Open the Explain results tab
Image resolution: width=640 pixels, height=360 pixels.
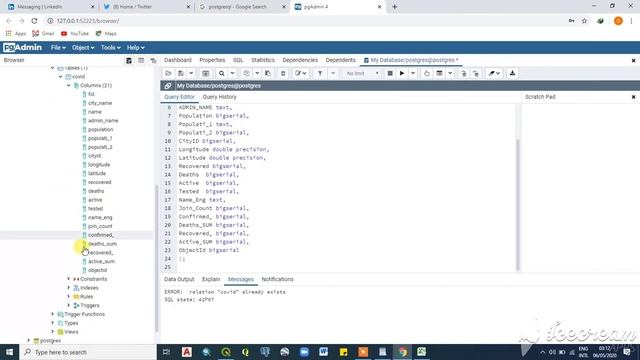click(211, 280)
